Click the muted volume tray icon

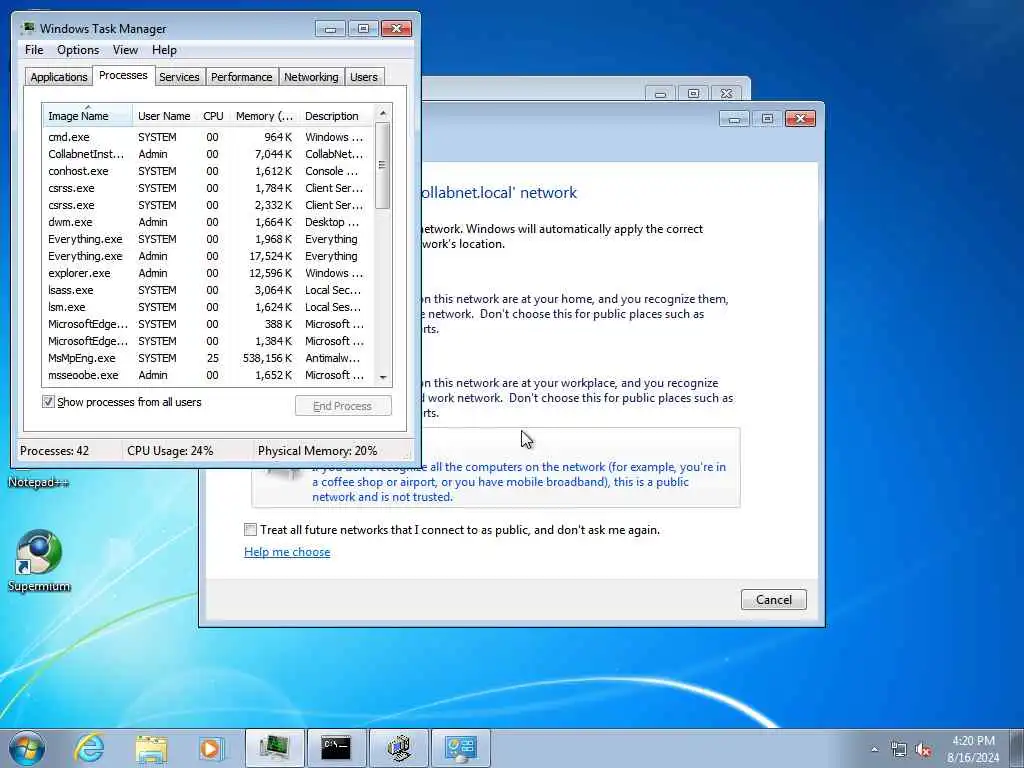coord(923,750)
